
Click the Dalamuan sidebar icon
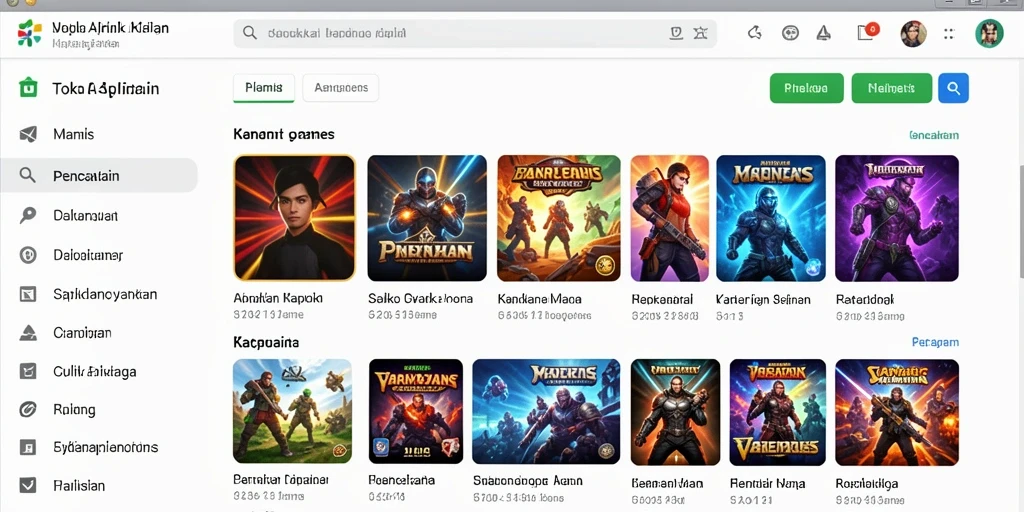pos(27,216)
